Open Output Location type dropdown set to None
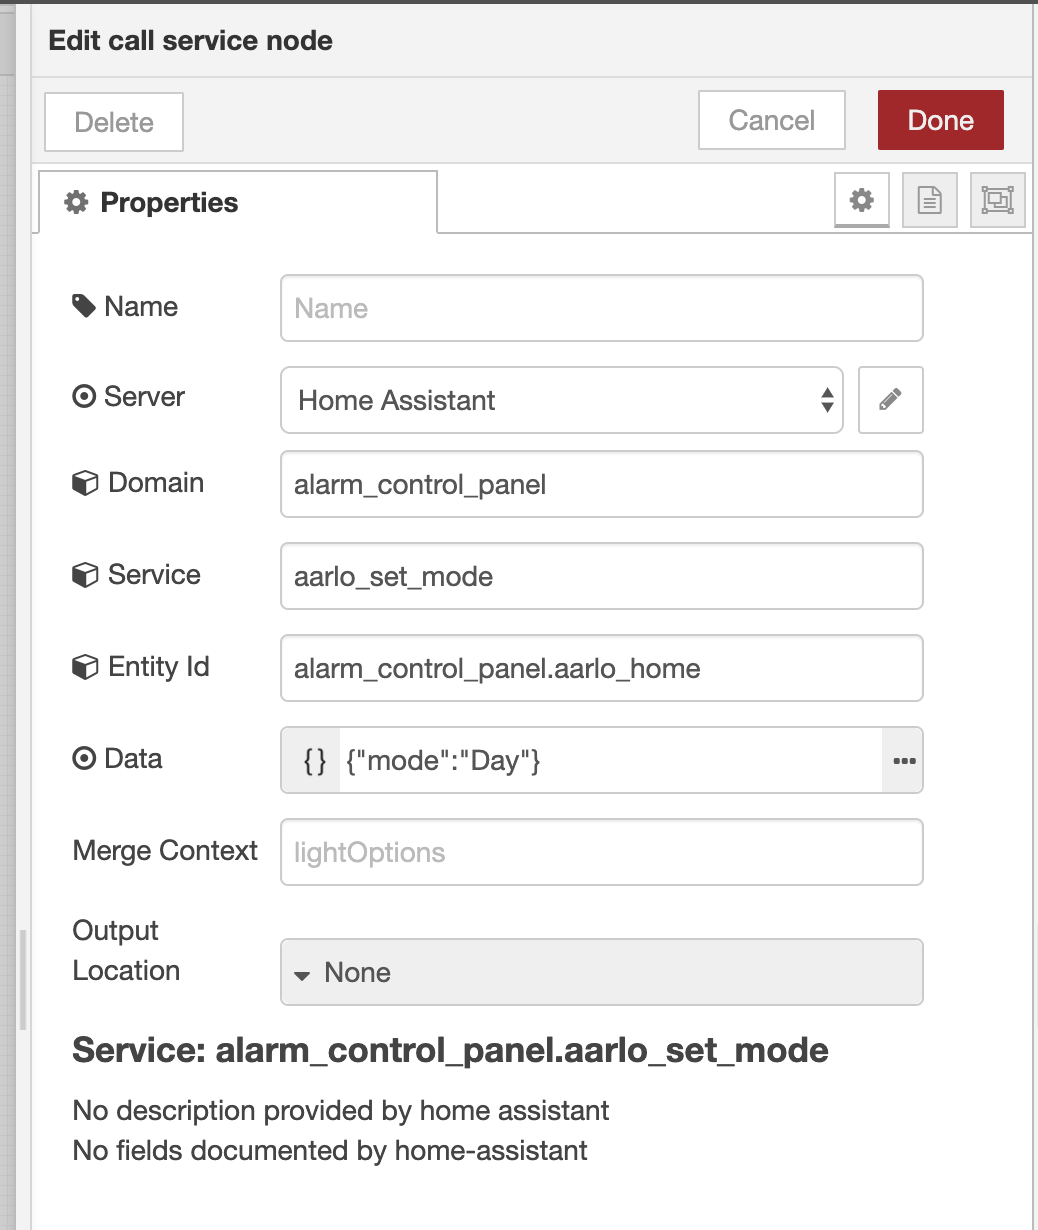The width and height of the screenshot is (1038, 1230). coord(602,972)
